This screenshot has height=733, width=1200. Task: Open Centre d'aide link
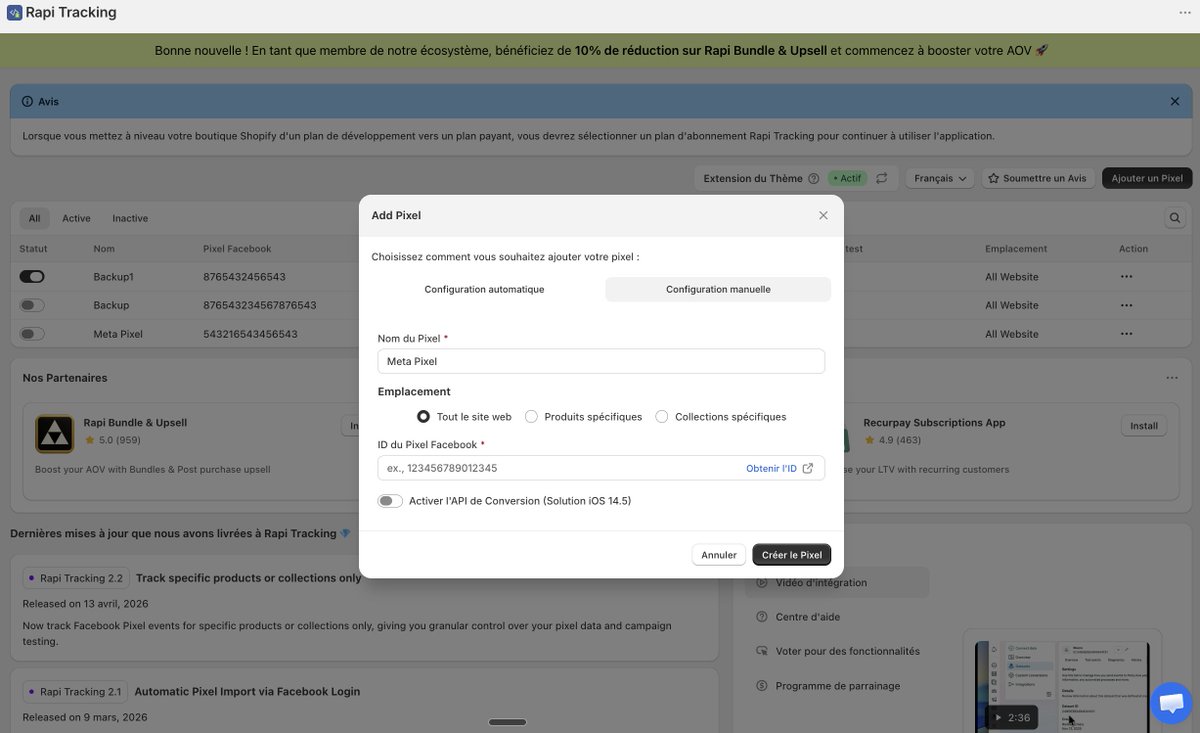pos(808,617)
